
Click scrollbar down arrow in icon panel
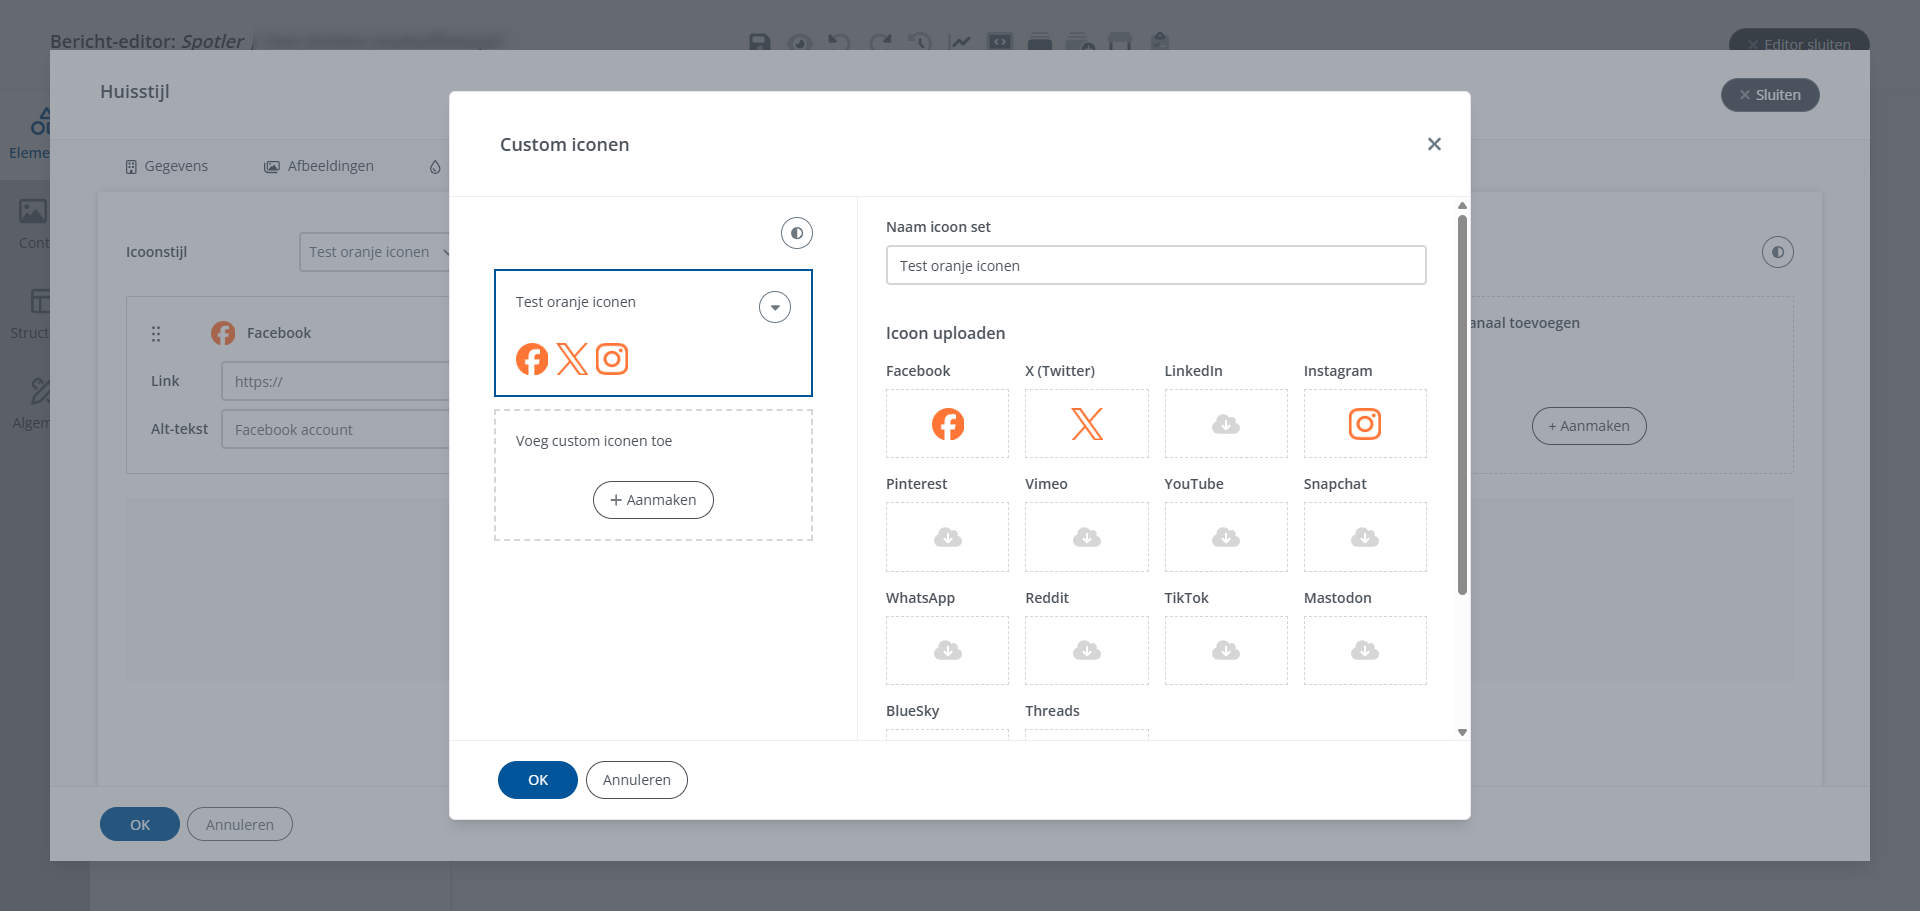click(x=1462, y=733)
